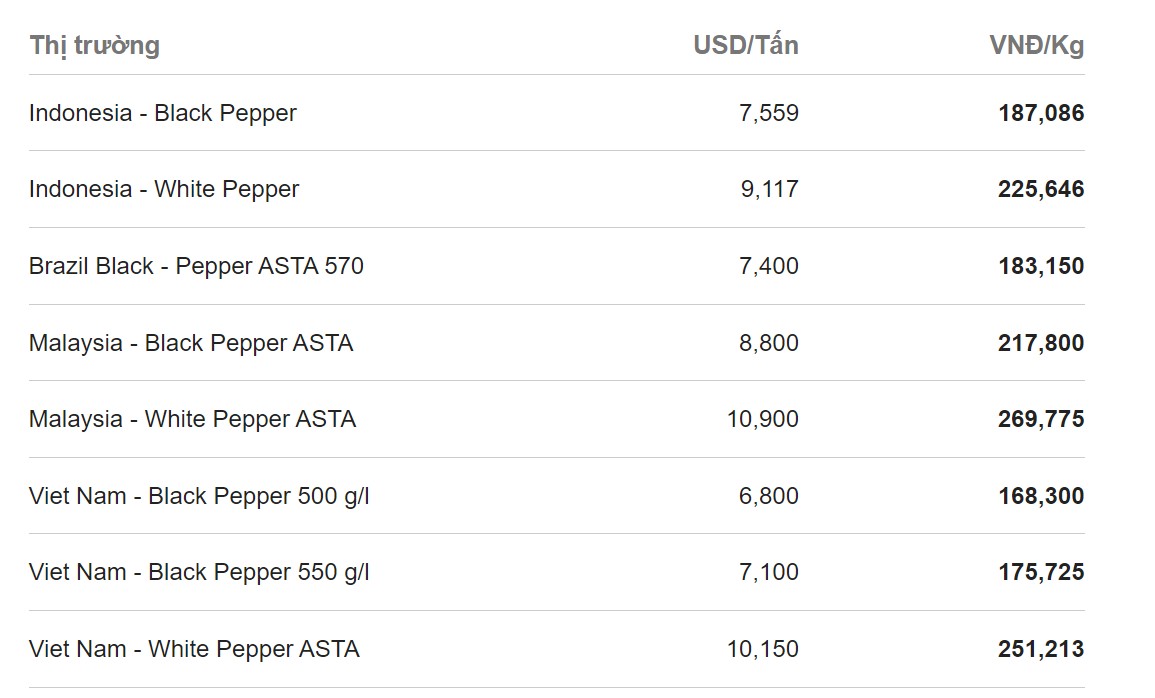The height and width of the screenshot is (698, 1155).
Task: Click the 187,086 VNĐ price value
Action: tap(1040, 113)
